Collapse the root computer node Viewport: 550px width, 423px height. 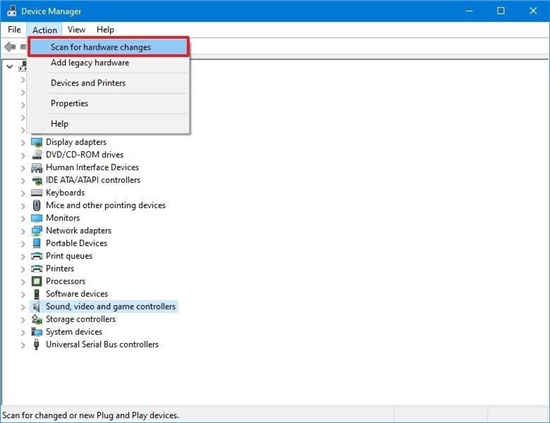coord(10,66)
